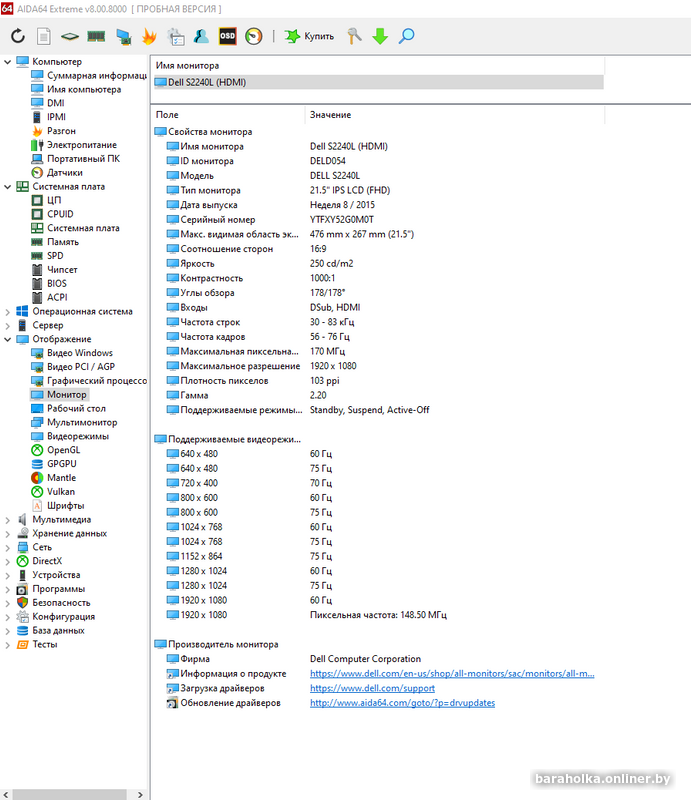Select the Монитор tree item
Viewport: 691px width, 800px height.
tap(59, 395)
